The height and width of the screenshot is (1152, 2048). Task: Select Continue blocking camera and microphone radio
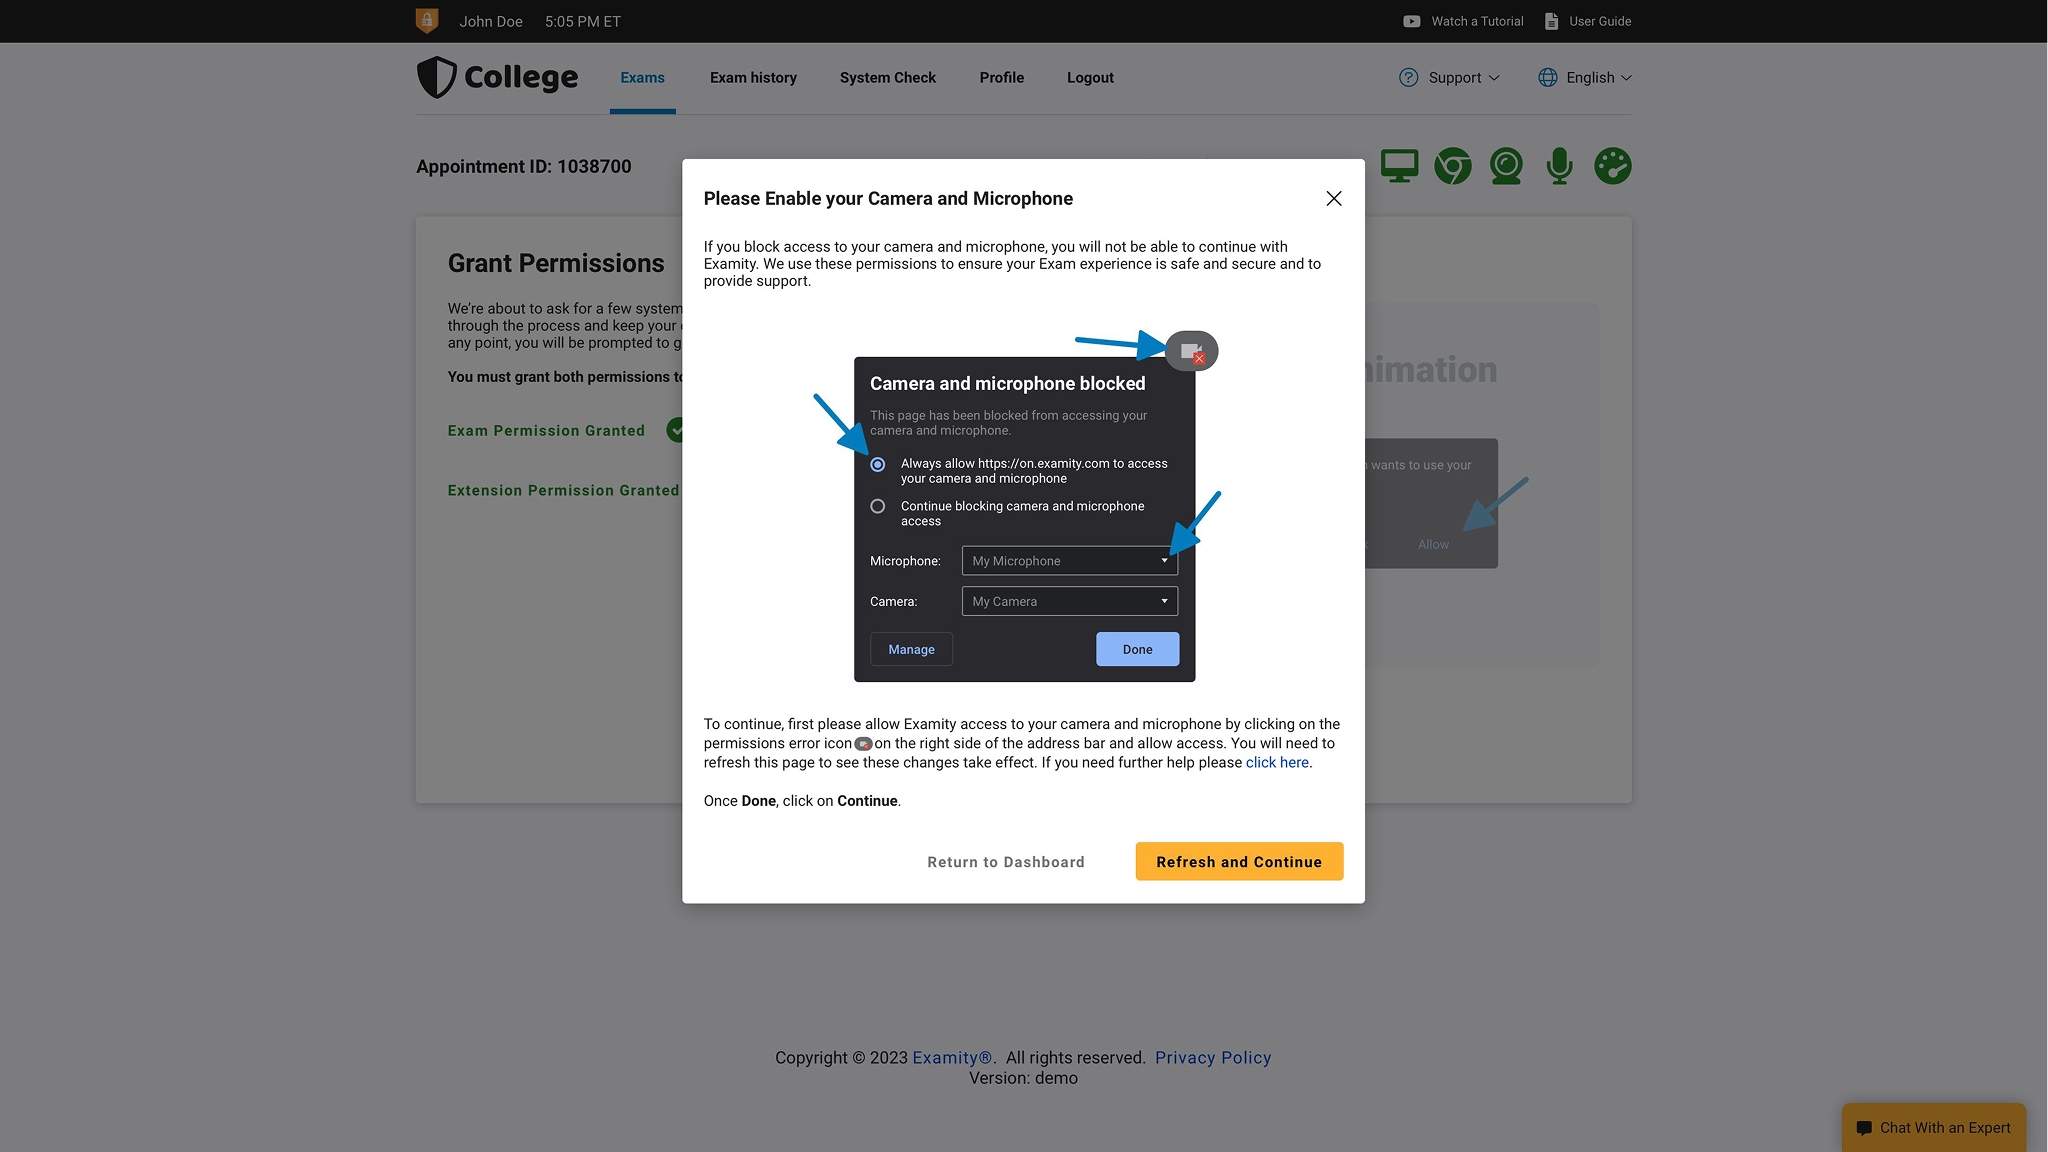pos(877,506)
